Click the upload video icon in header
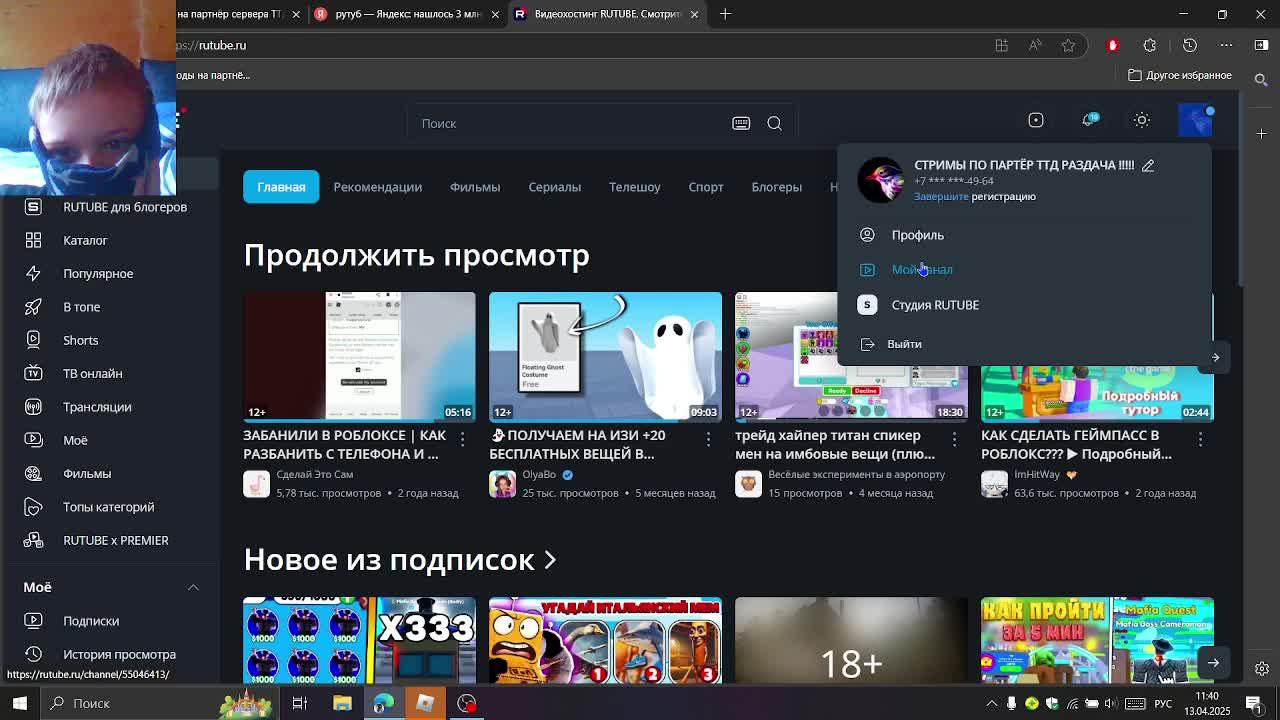This screenshot has width=1280, height=720. pos(1036,120)
